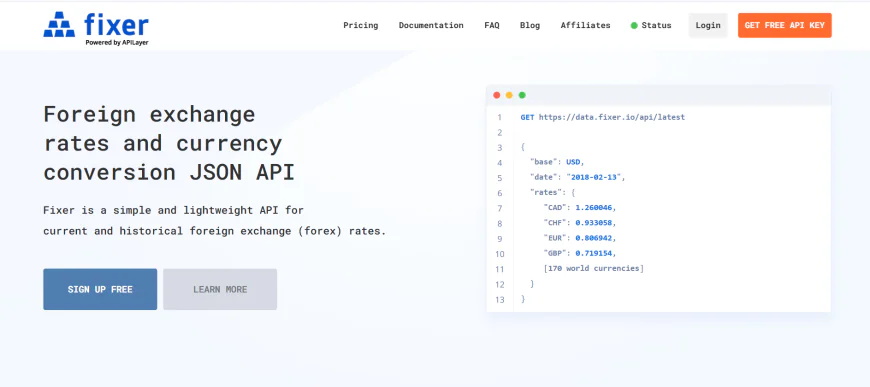Click GET FREE API KEY button

click(785, 26)
